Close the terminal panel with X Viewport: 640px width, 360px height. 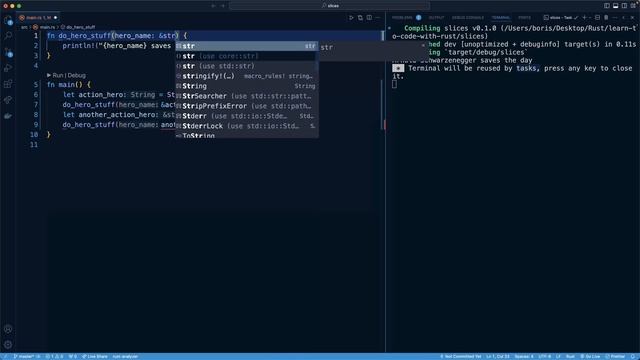point(632,18)
